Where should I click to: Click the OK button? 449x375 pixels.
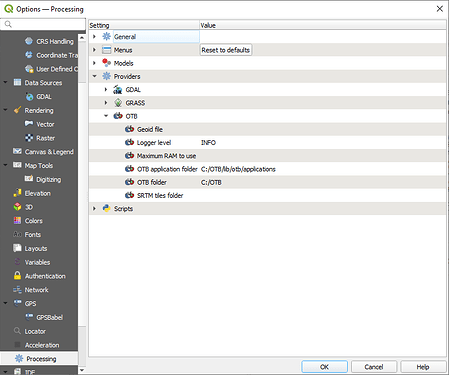coord(324,367)
